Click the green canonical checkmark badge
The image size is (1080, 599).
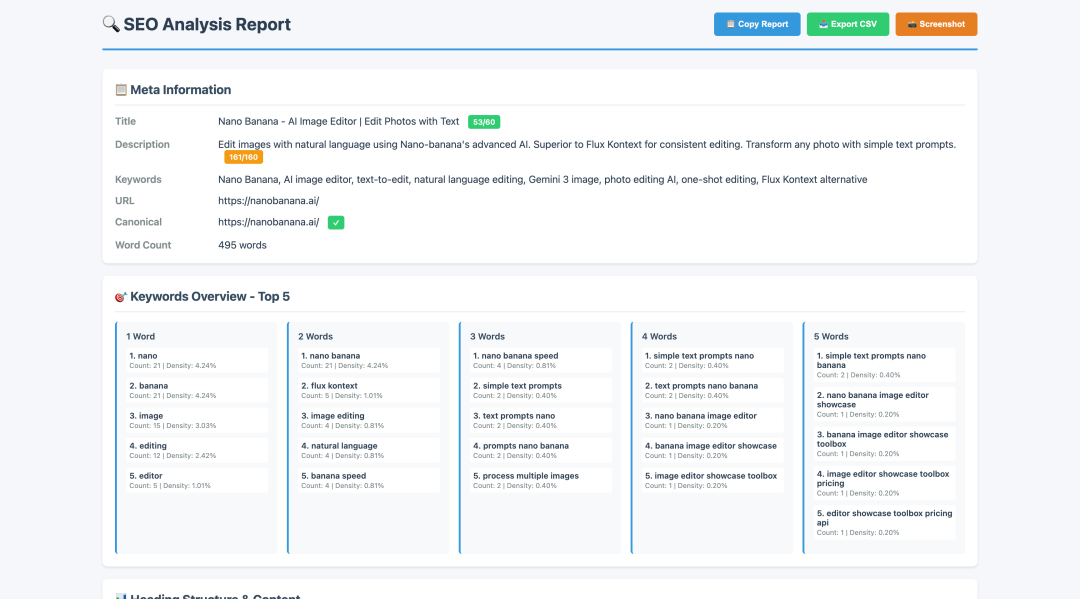click(x=336, y=222)
